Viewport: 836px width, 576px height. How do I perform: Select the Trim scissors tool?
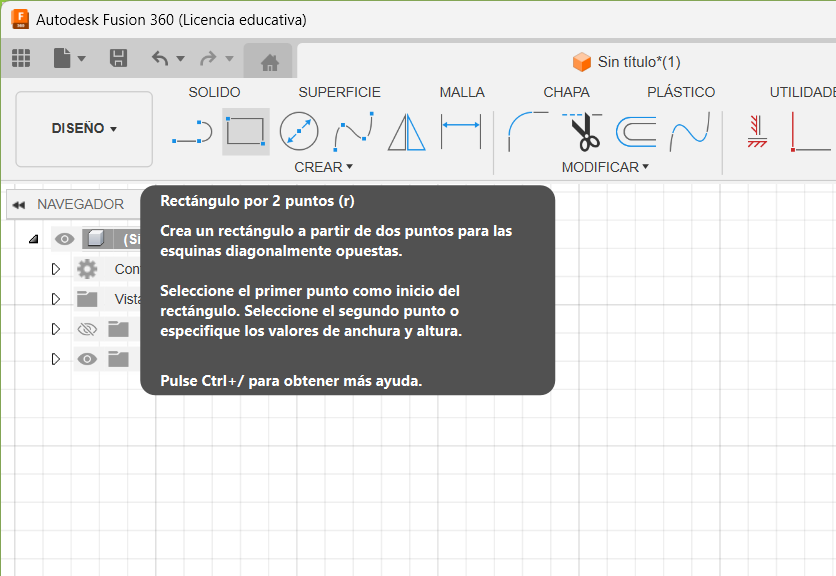582,131
